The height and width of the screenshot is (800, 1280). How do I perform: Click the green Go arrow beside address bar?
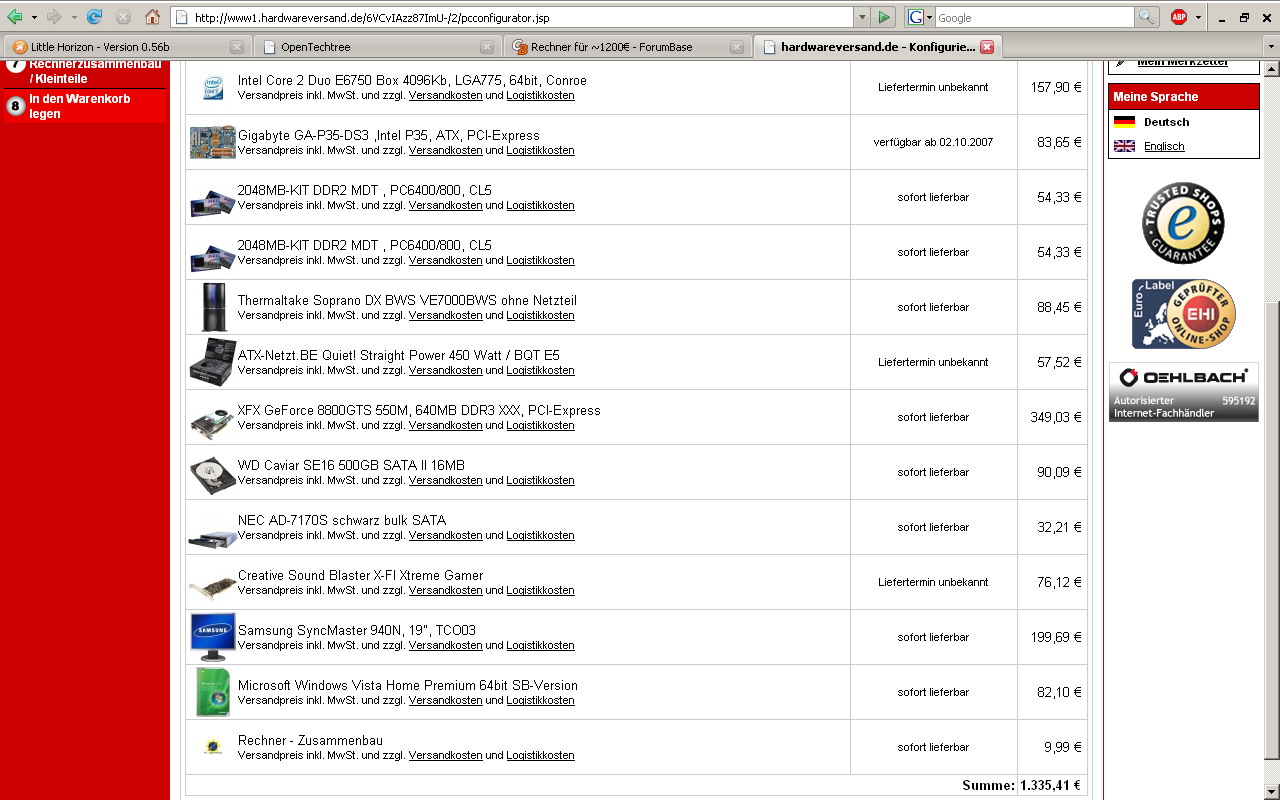883,17
